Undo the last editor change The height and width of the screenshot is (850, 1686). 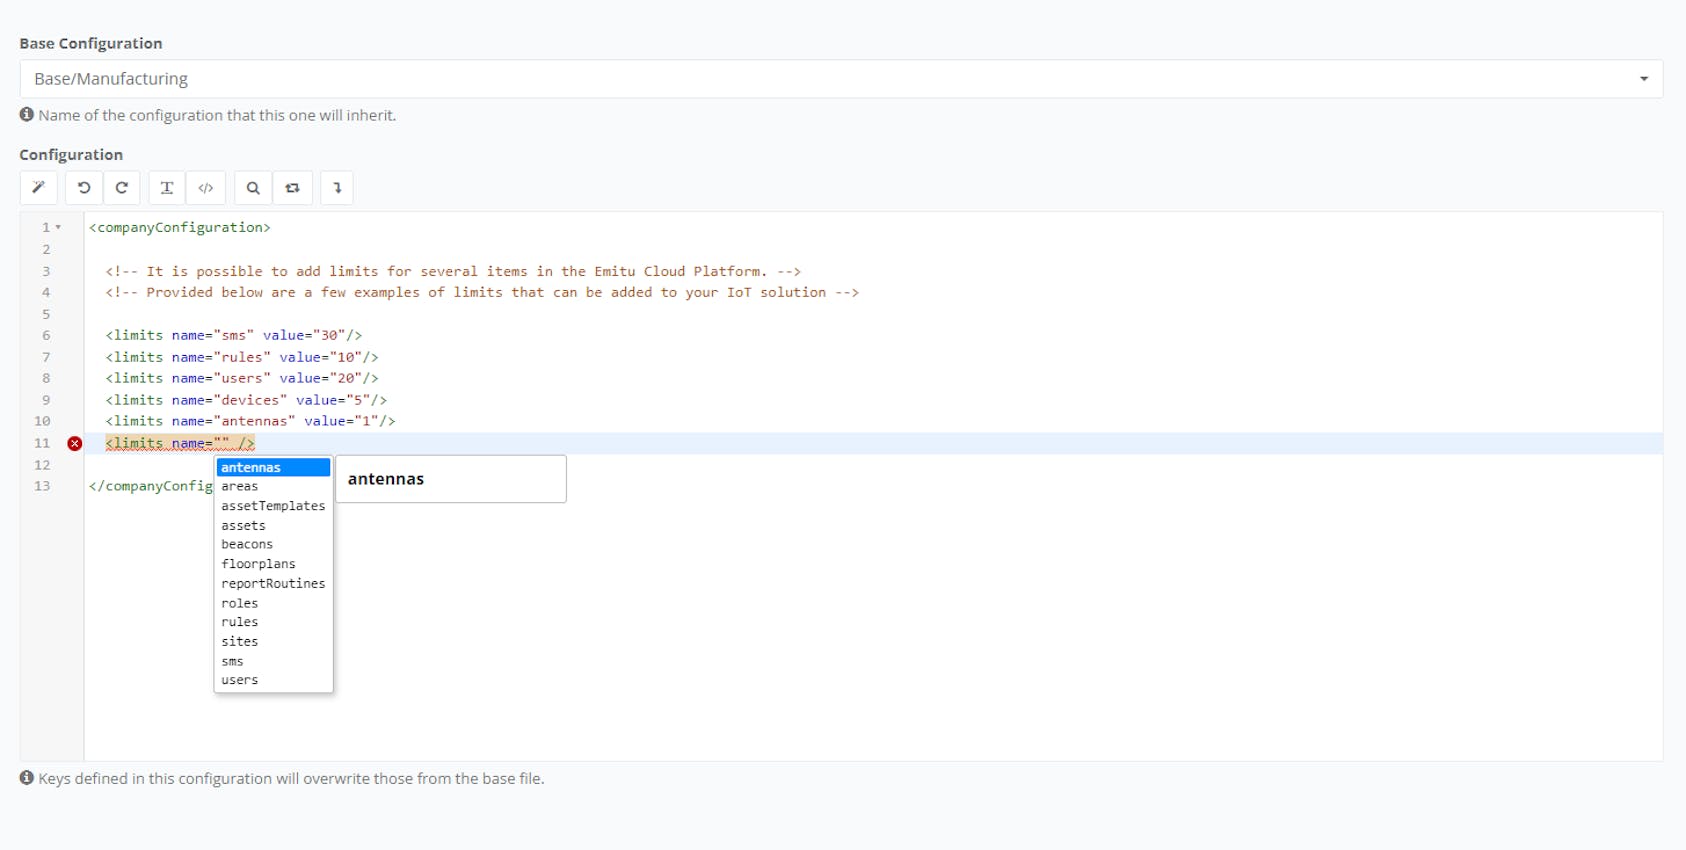pyautogui.click(x=84, y=188)
